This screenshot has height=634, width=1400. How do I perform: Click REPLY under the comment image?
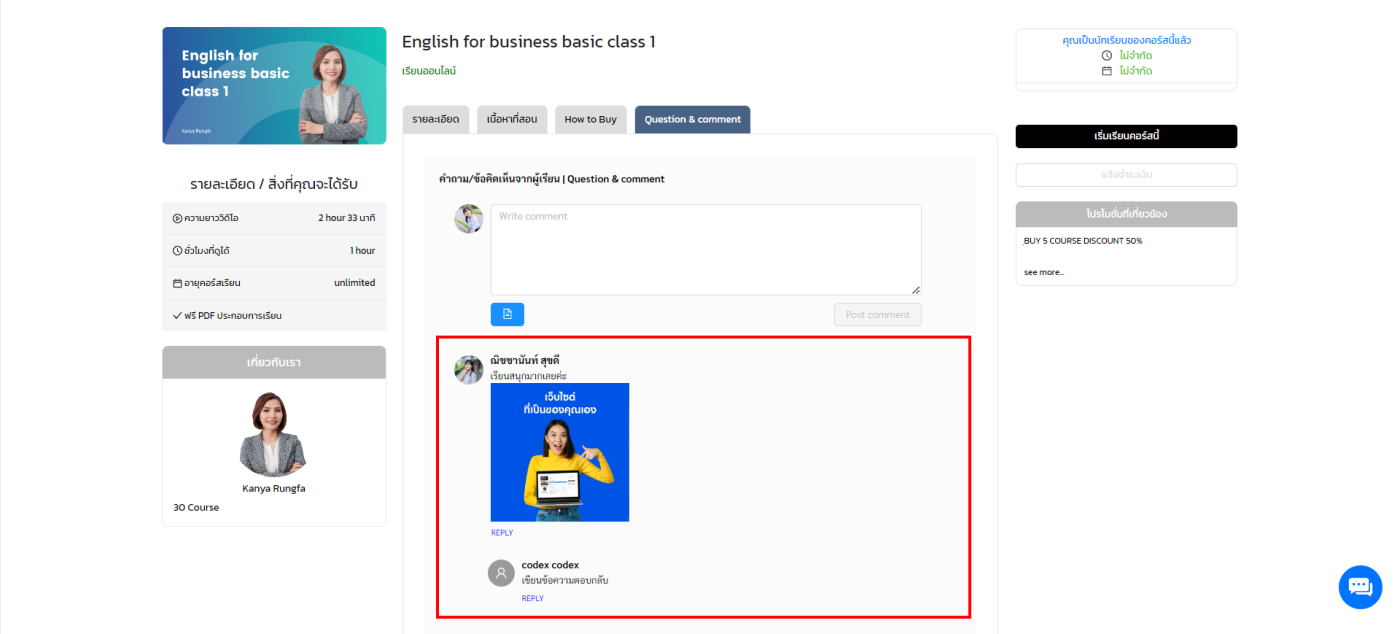pos(502,533)
